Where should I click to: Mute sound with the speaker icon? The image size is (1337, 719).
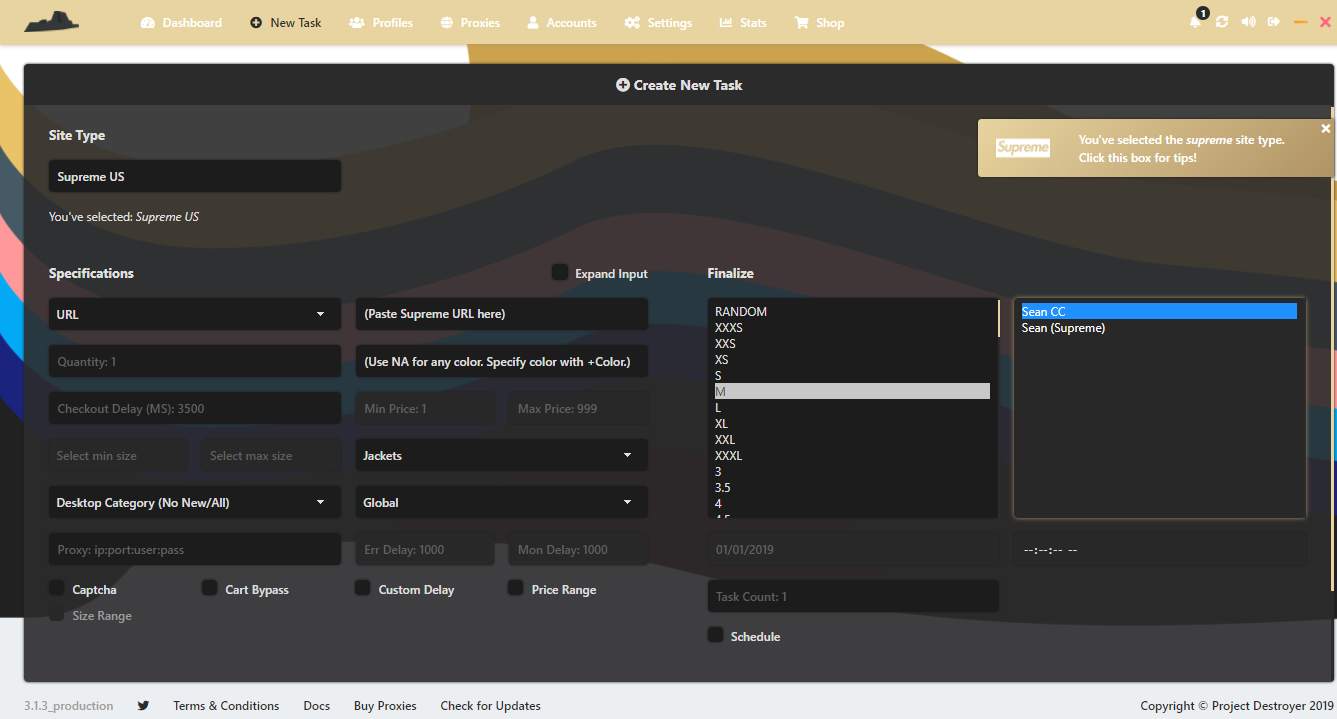pyautogui.click(x=1248, y=22)
